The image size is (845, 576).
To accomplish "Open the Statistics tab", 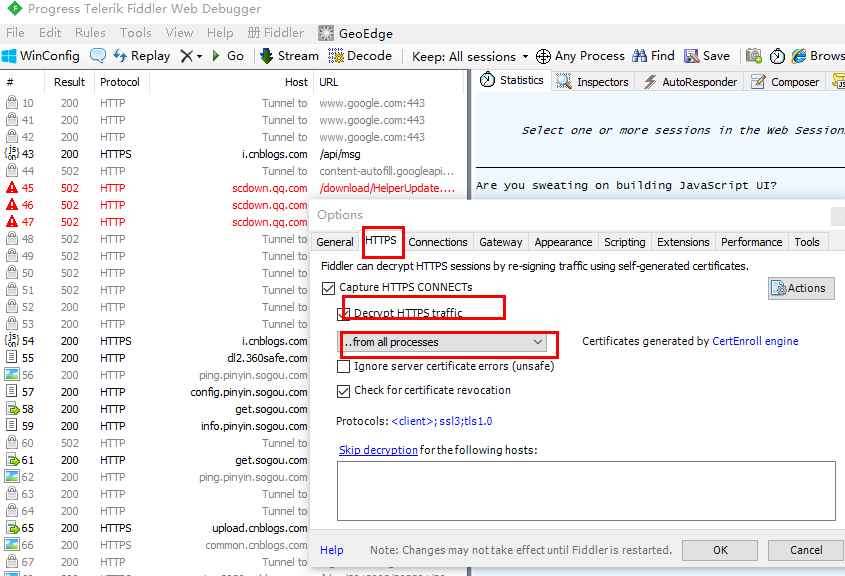I will tap(512, 80).
